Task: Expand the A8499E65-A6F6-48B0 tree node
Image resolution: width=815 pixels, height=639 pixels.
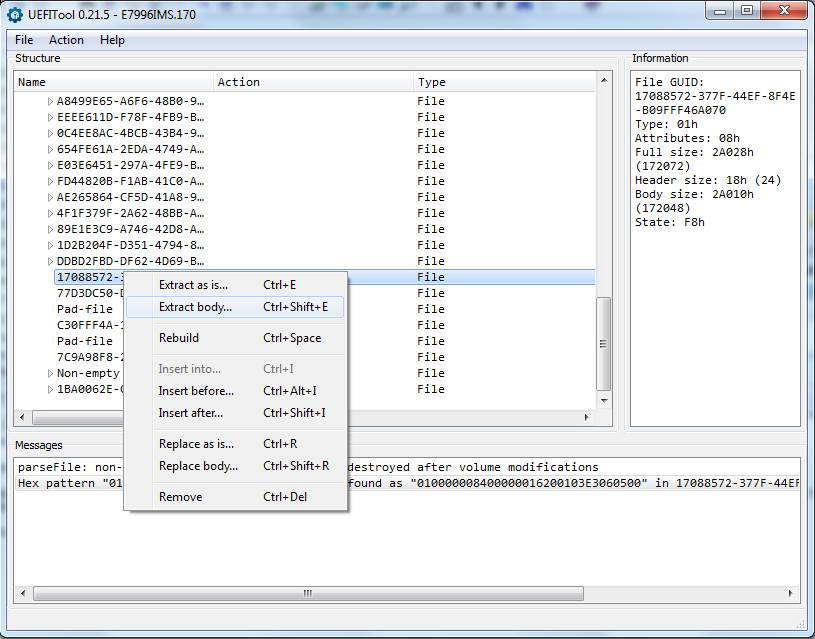Action: pos(50,101)
